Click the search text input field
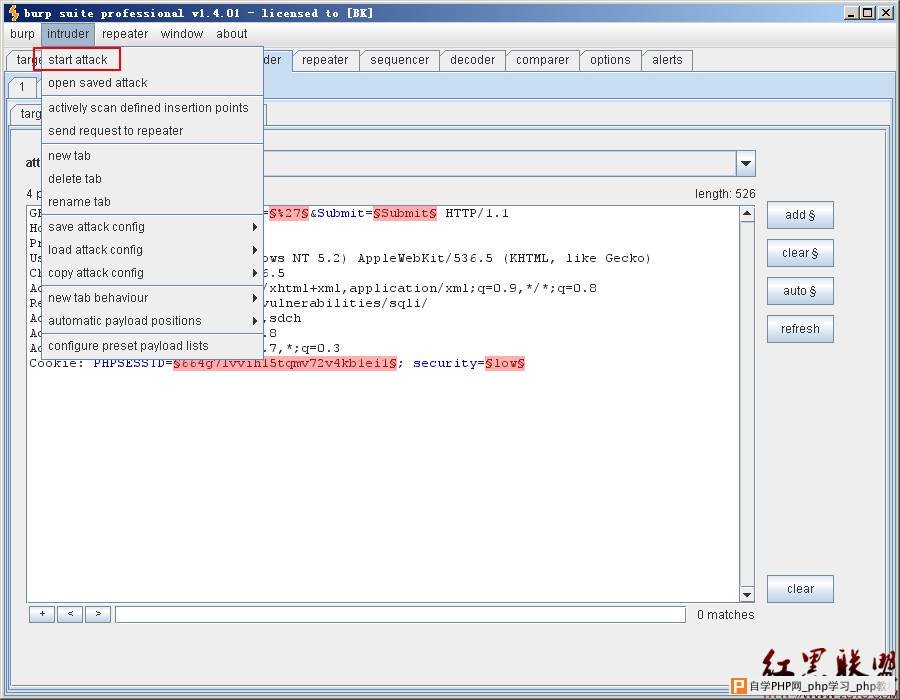 click(401, 615)
